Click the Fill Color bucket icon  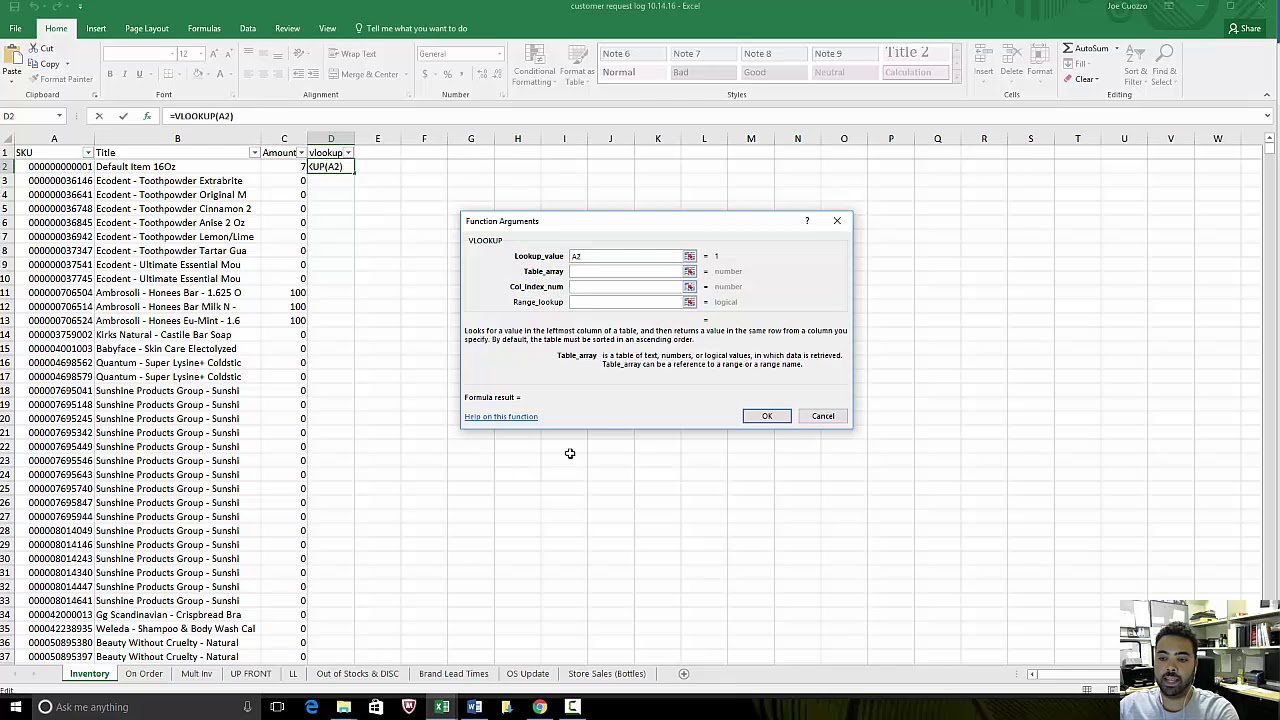[x=198, y=74]
